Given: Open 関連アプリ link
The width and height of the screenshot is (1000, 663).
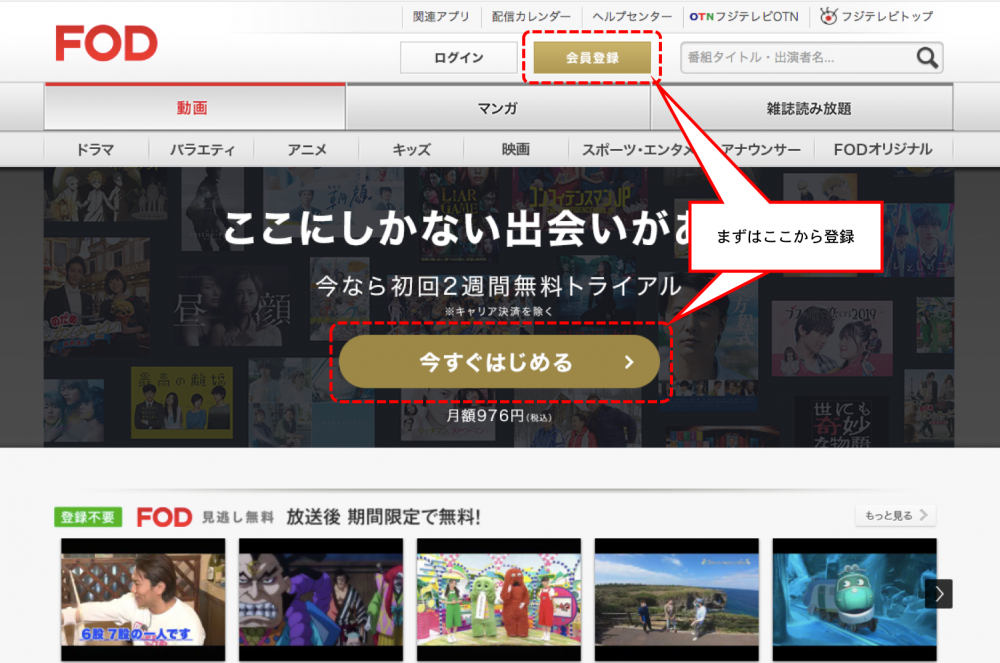Looking at the screenshot, I should click(x=441, y=17).
